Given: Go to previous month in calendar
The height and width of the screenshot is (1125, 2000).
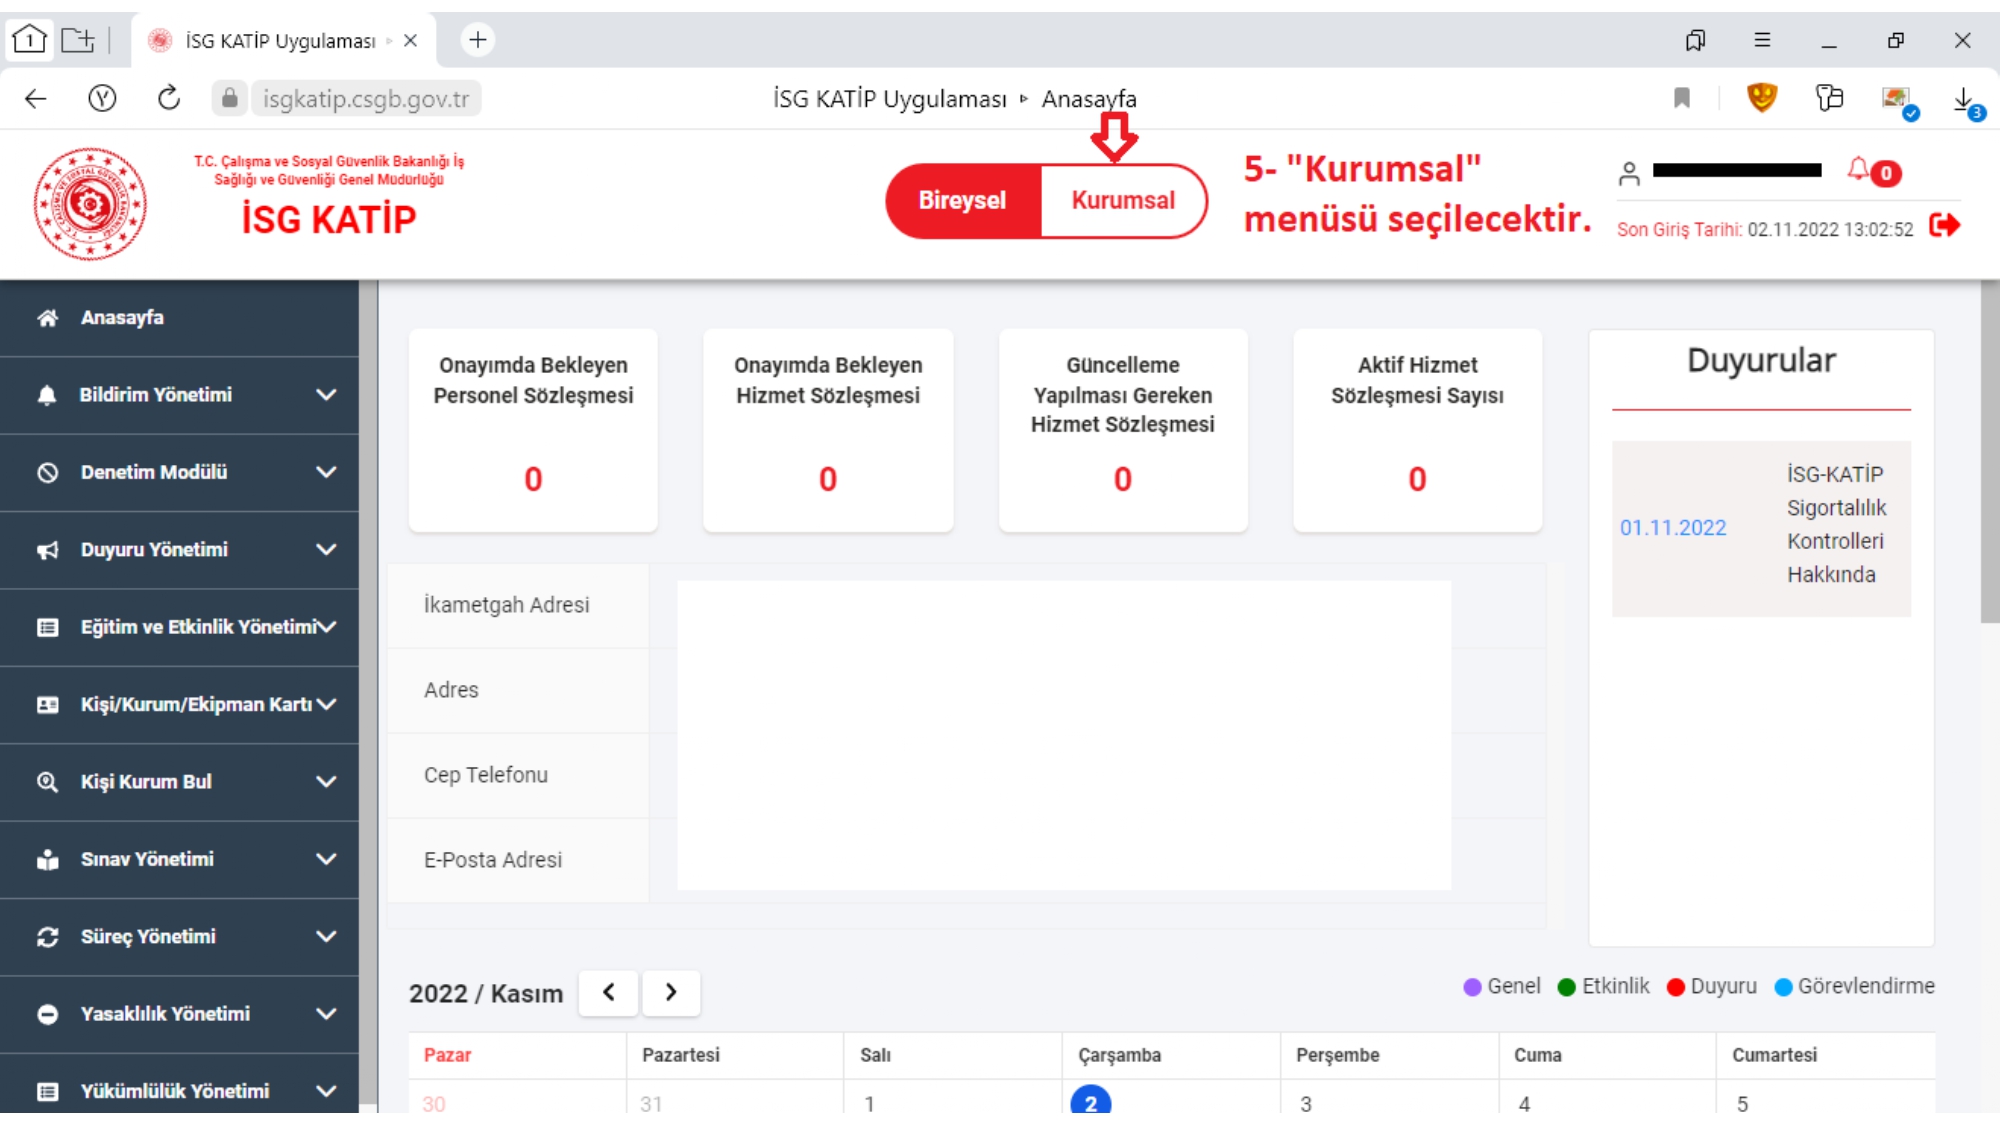Looking at the screenshot, I should pyautogui.click(x=608, y=993).
